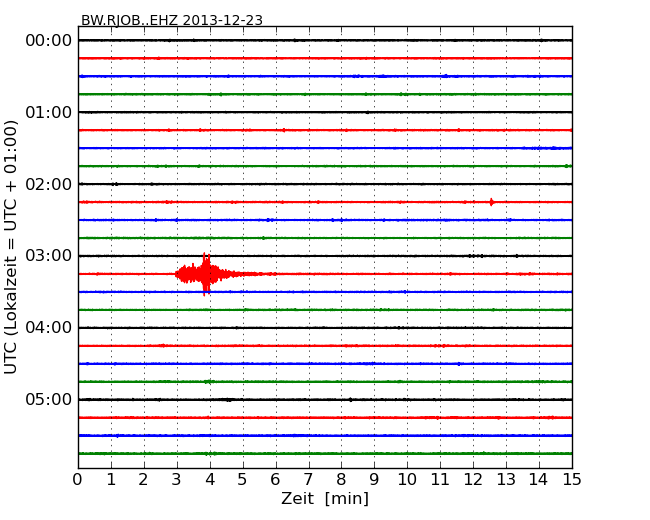
Task: Click the x-axis tick label 1
Action: tap(111, 480)
